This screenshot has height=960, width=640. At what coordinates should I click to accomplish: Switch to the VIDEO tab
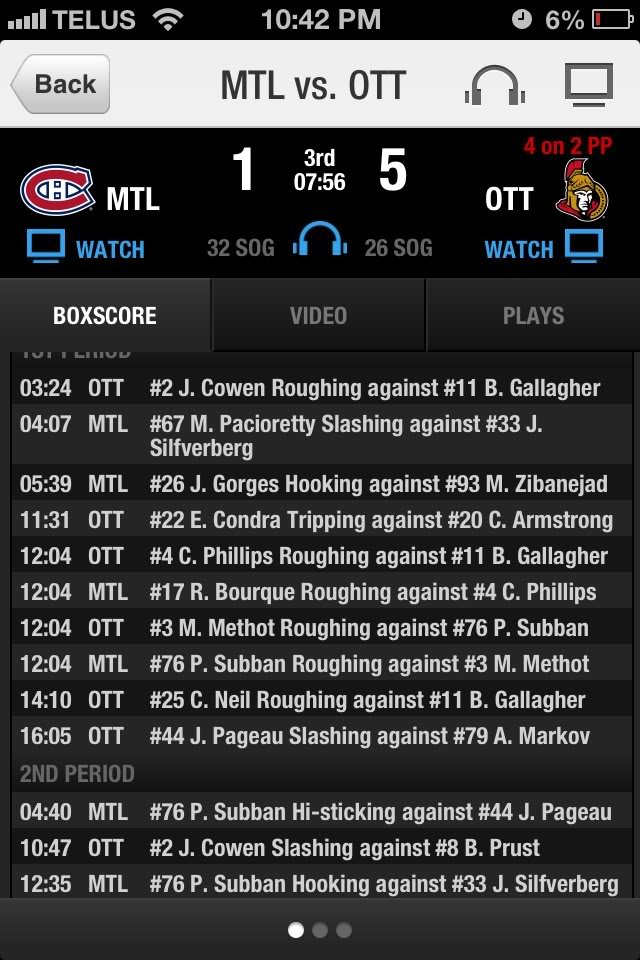pos(318,315)
